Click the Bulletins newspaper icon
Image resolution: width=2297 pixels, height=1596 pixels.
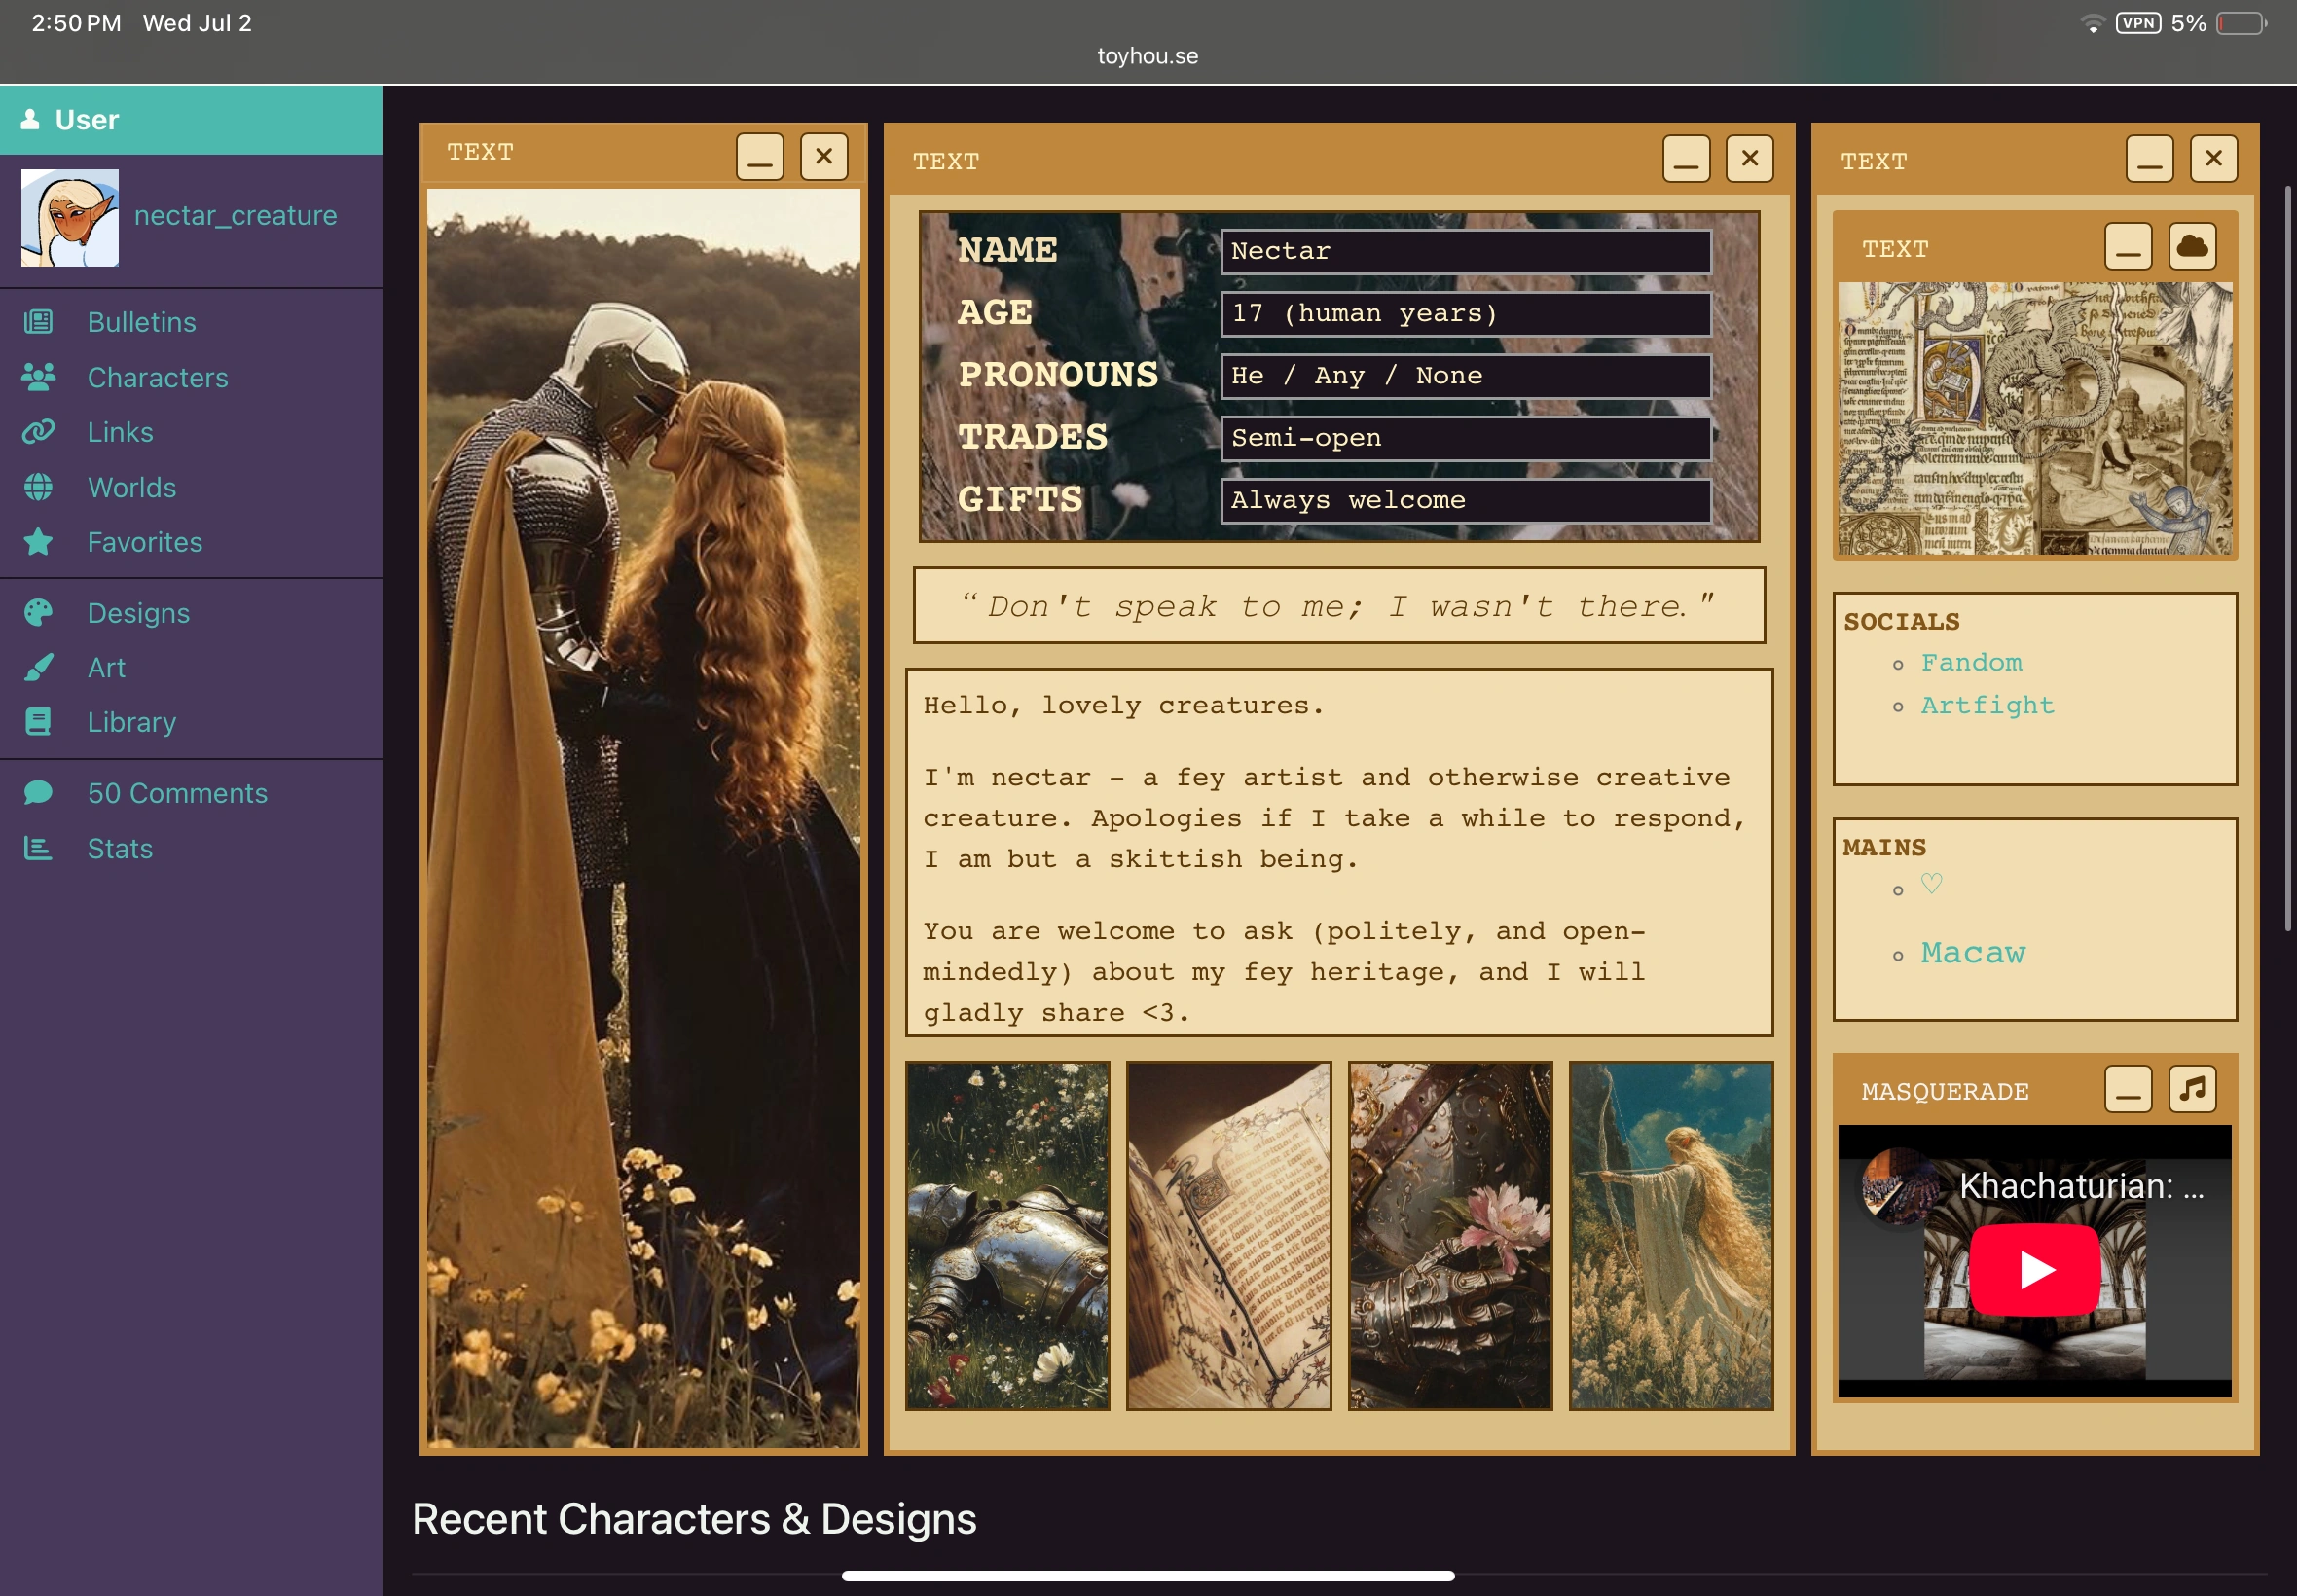pyautogui.click(x=38, y=322)
